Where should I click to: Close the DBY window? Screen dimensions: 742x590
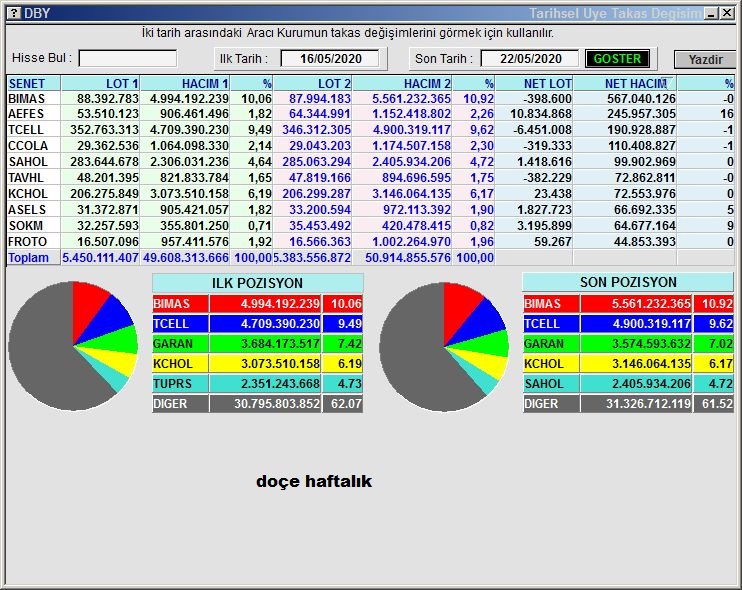coord(726,13)
